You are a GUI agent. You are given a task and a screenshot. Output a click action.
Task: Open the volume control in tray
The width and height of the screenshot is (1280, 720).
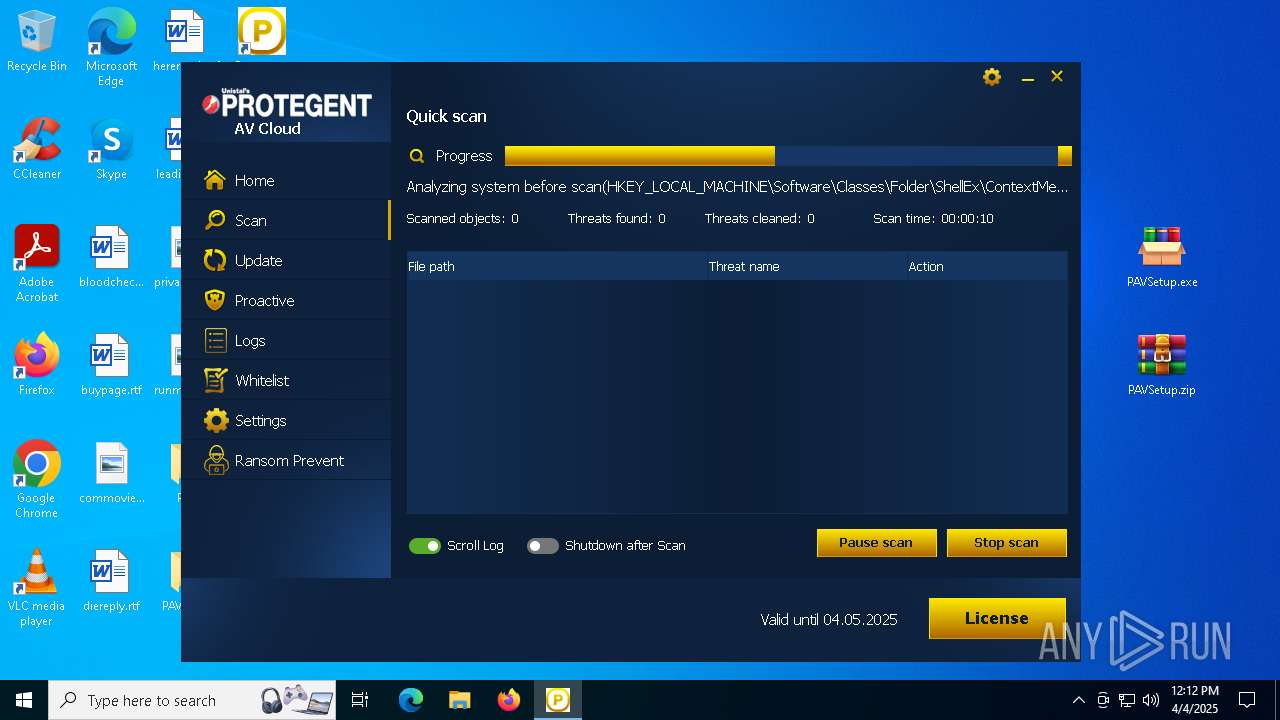click(1151, 700)
